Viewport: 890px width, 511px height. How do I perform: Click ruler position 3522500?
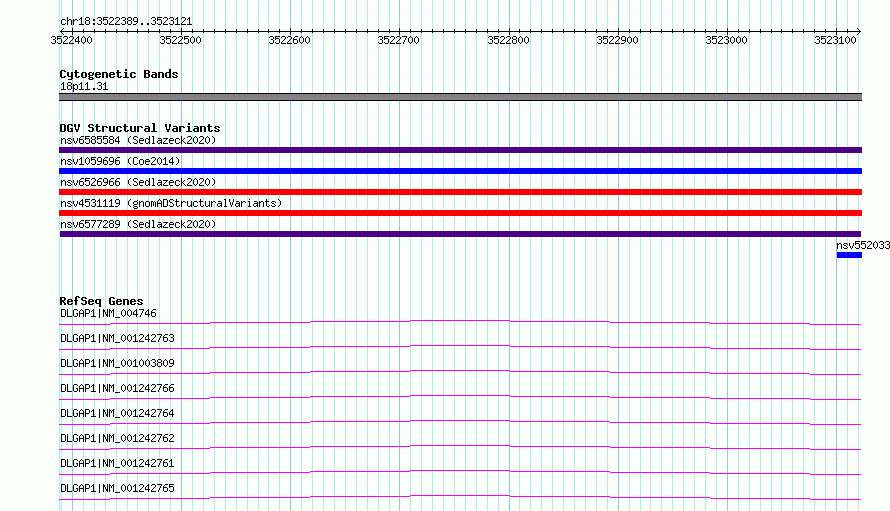(x=180, y=40)
